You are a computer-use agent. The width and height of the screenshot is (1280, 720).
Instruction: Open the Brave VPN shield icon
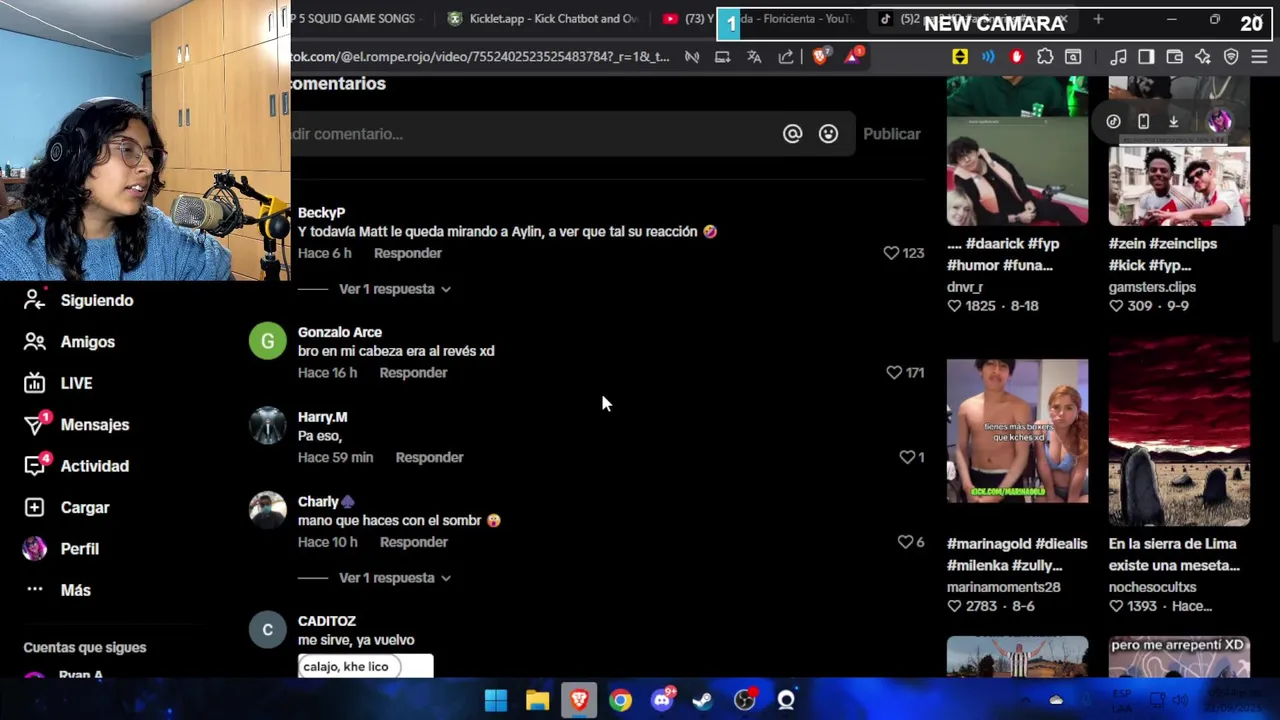coord(1231,57)
